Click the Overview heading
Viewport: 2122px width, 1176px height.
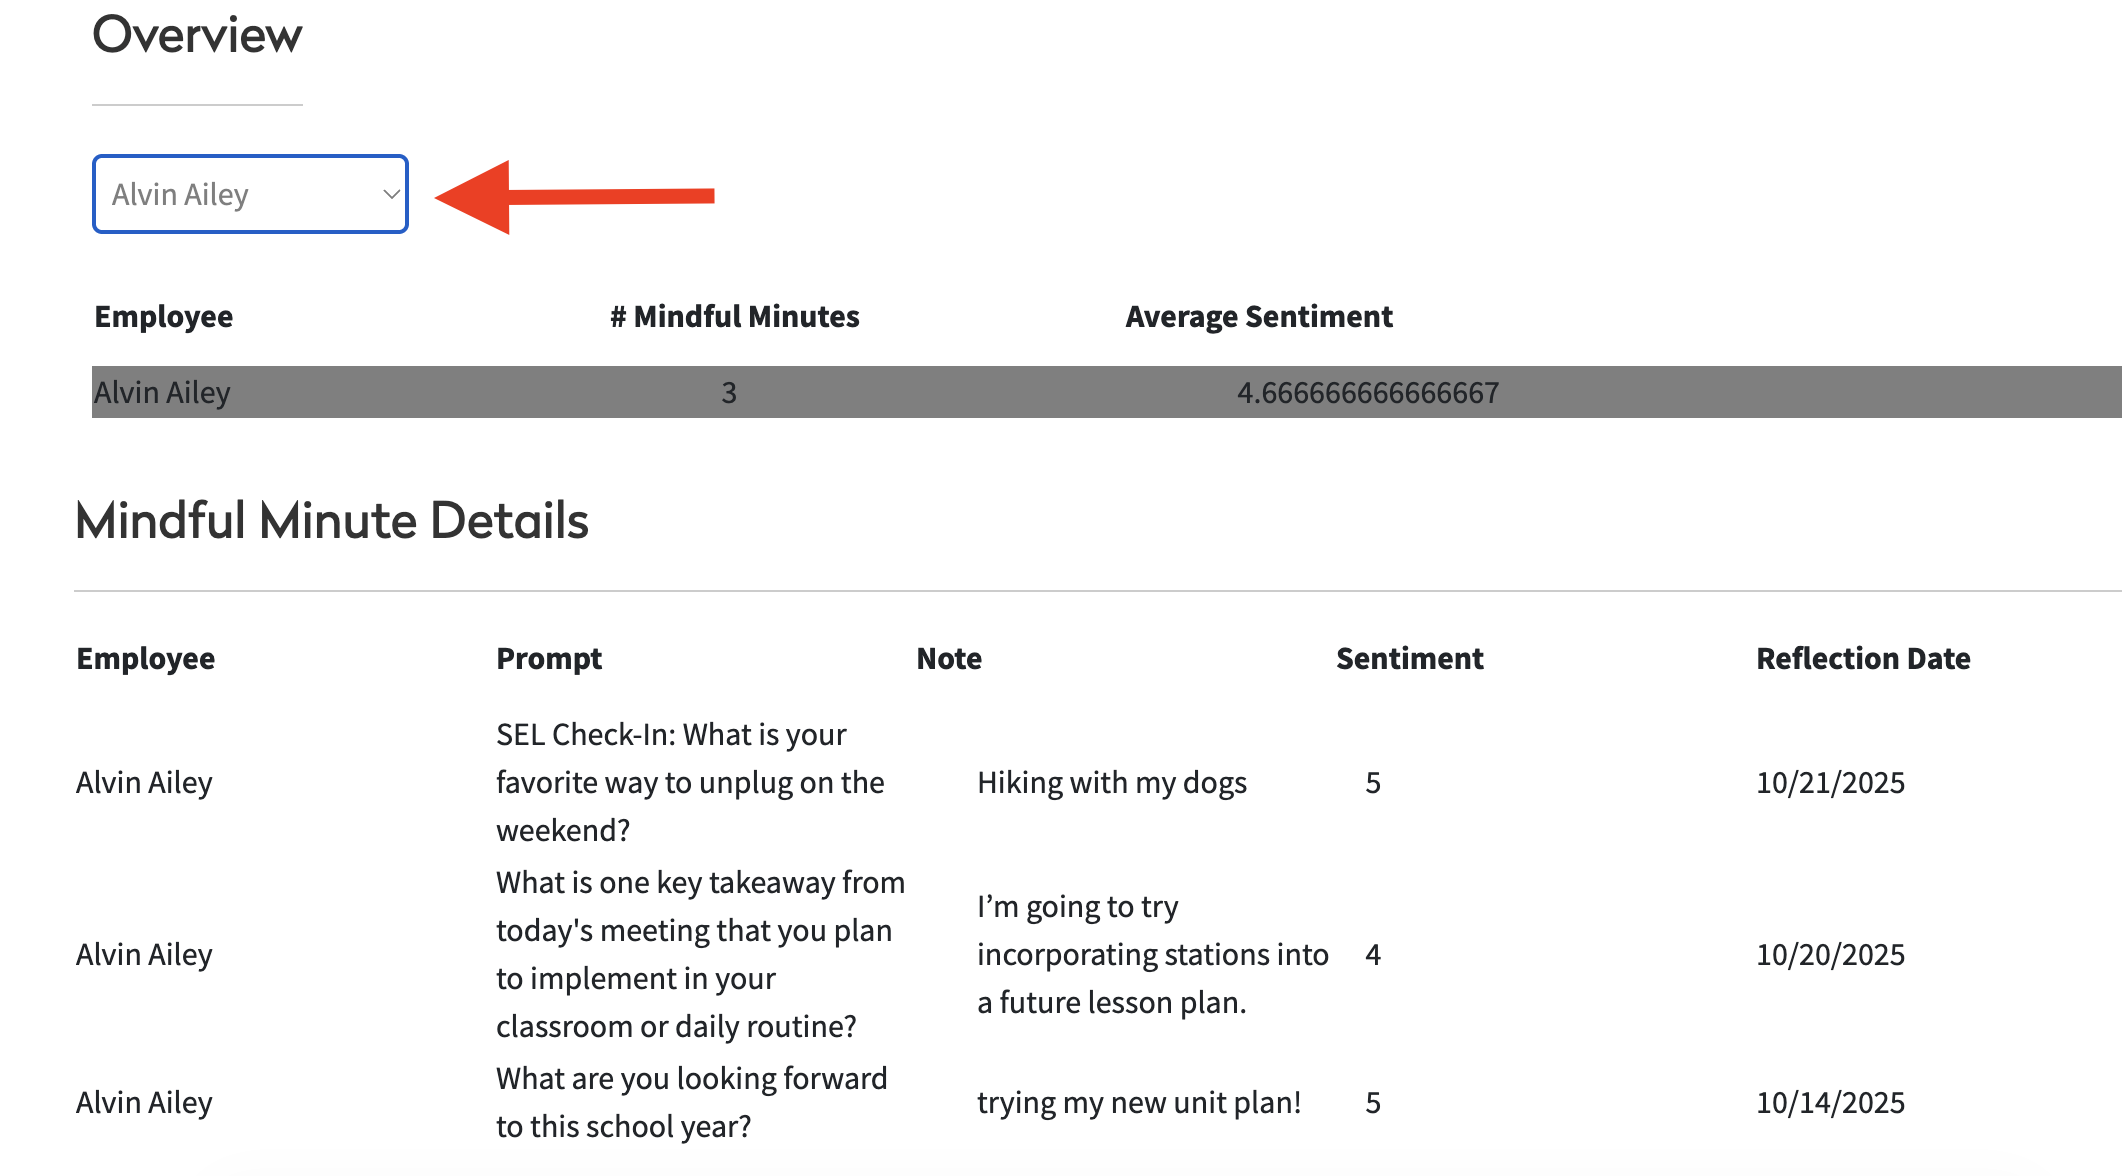(197, 34)
